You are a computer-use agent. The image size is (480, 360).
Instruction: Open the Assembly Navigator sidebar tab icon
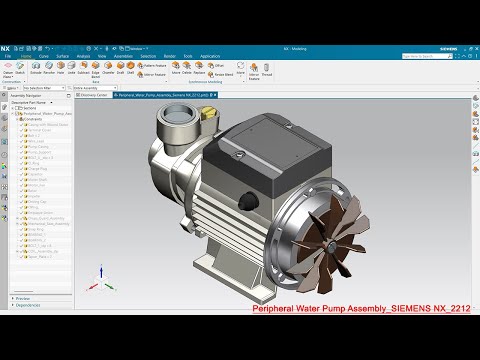4,107
